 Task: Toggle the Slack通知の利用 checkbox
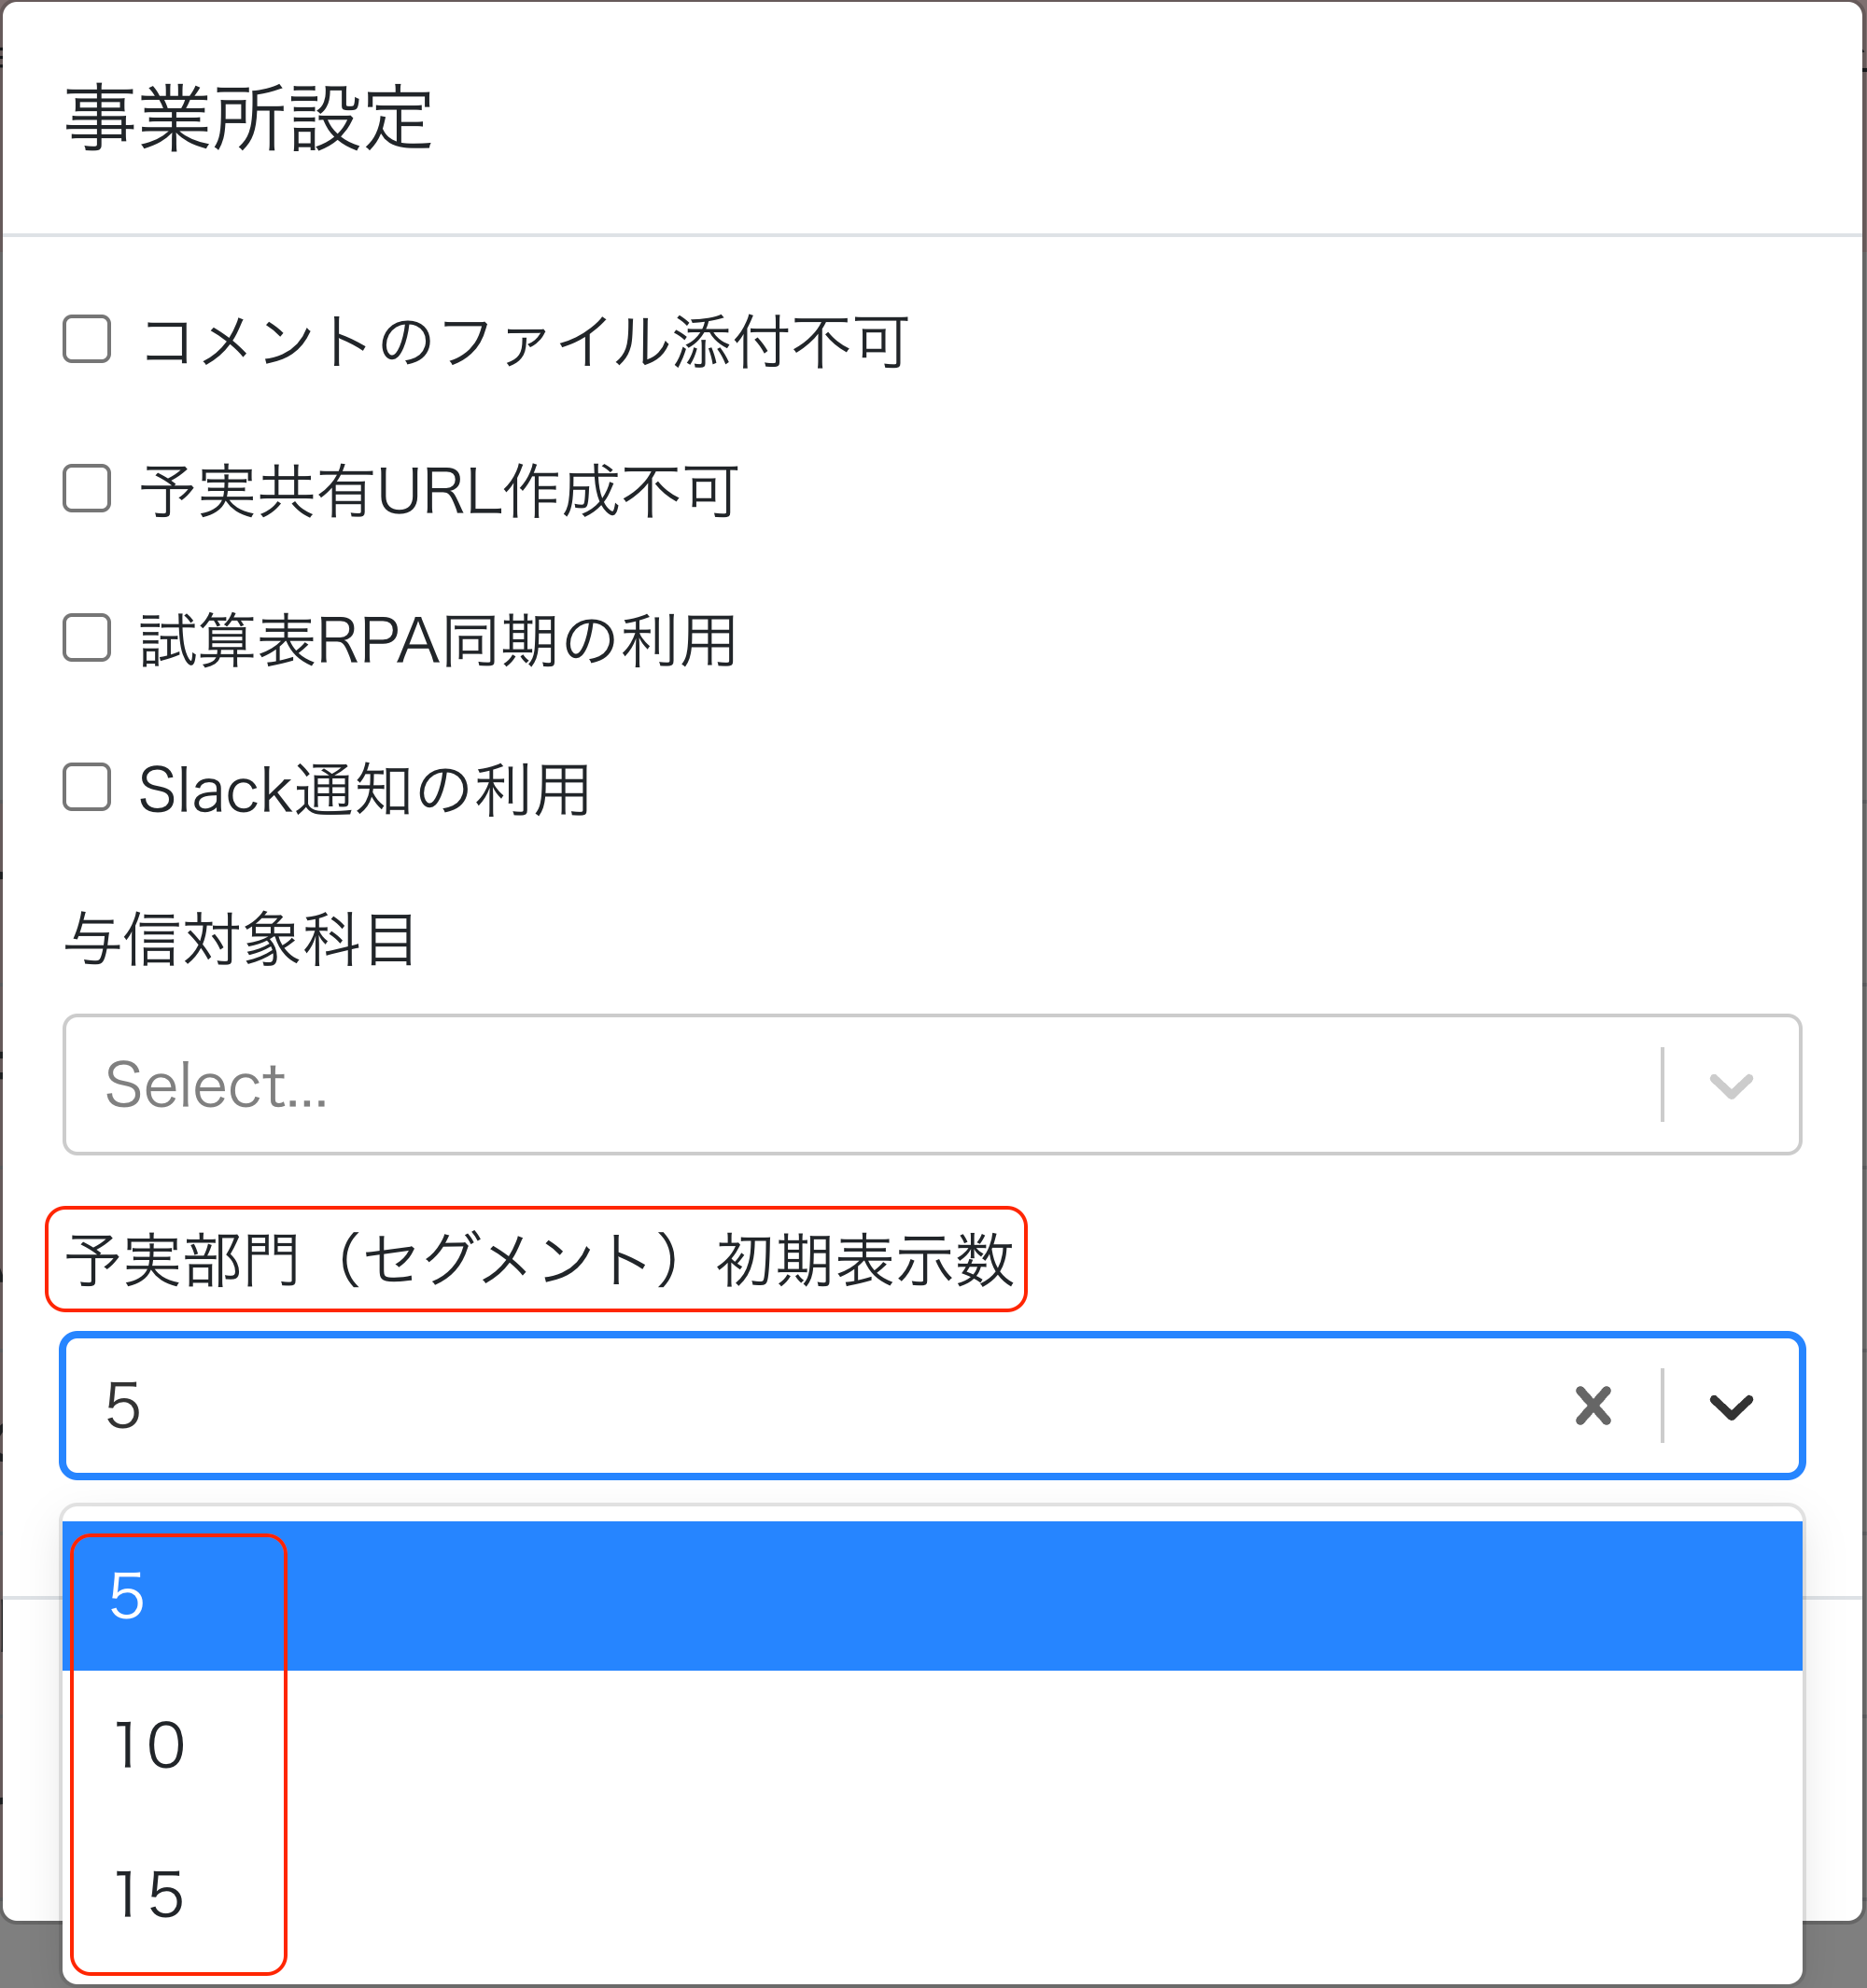click(87, 788)
